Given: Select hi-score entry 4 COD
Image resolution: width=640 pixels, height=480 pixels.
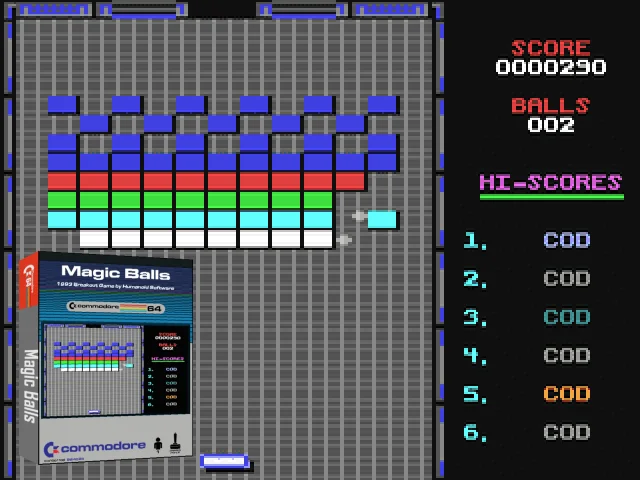Looking at the screenshot, I should tap(527, 356).
